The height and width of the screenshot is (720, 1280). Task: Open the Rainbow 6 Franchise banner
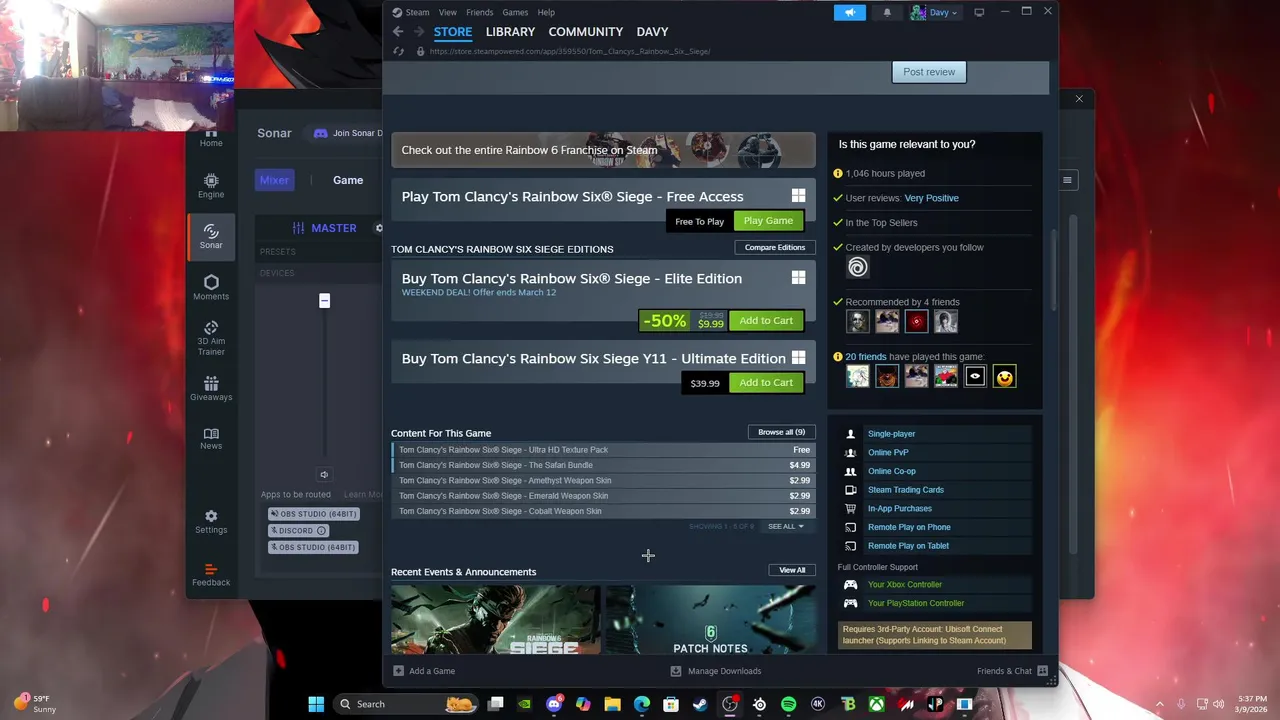tap(603, 150)
